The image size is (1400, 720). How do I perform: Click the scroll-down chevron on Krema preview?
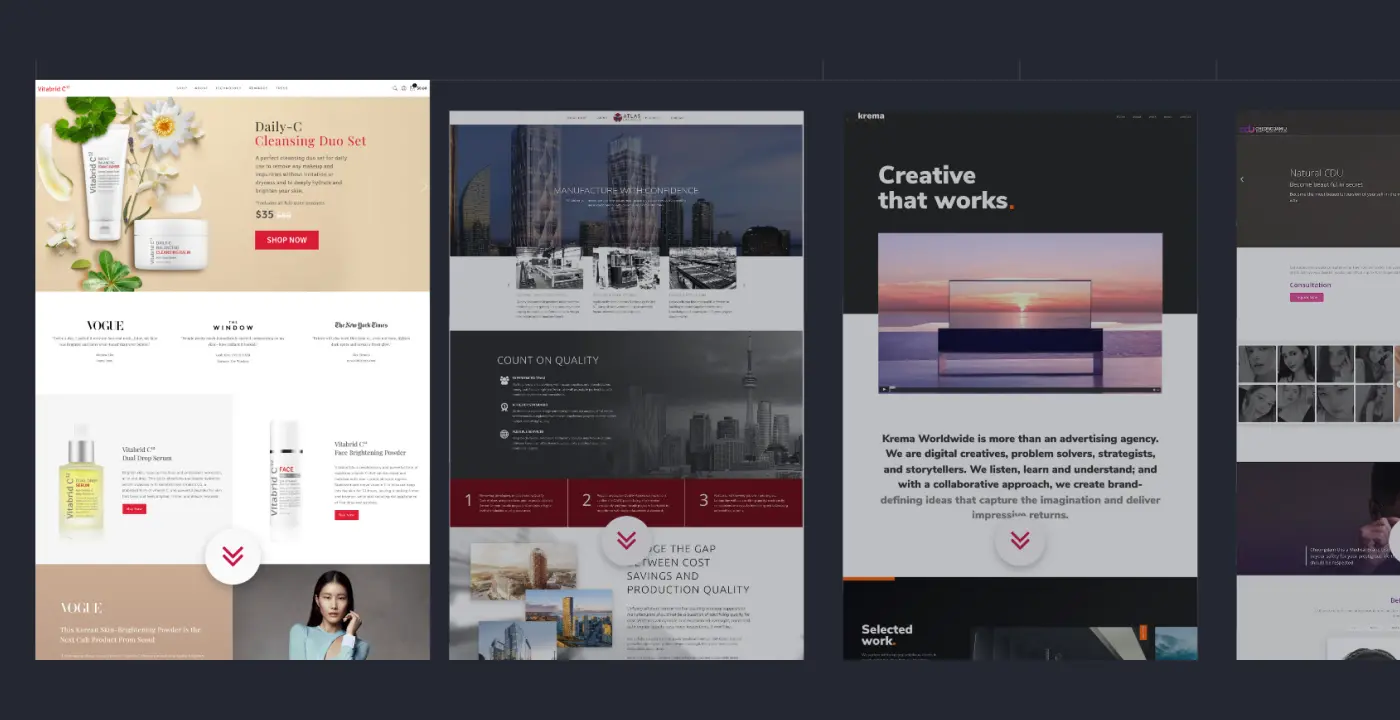[x=1020, y=541]
